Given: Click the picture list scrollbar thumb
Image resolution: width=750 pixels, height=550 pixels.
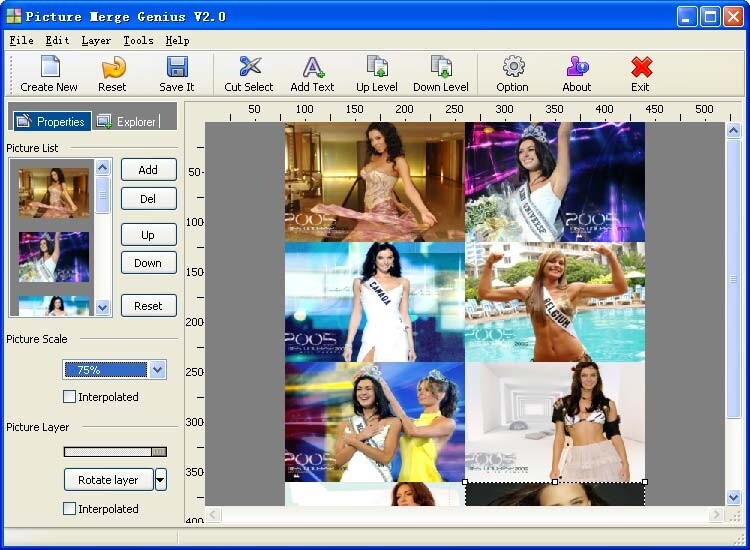Looking at the screenshot, I should point(103,195).
